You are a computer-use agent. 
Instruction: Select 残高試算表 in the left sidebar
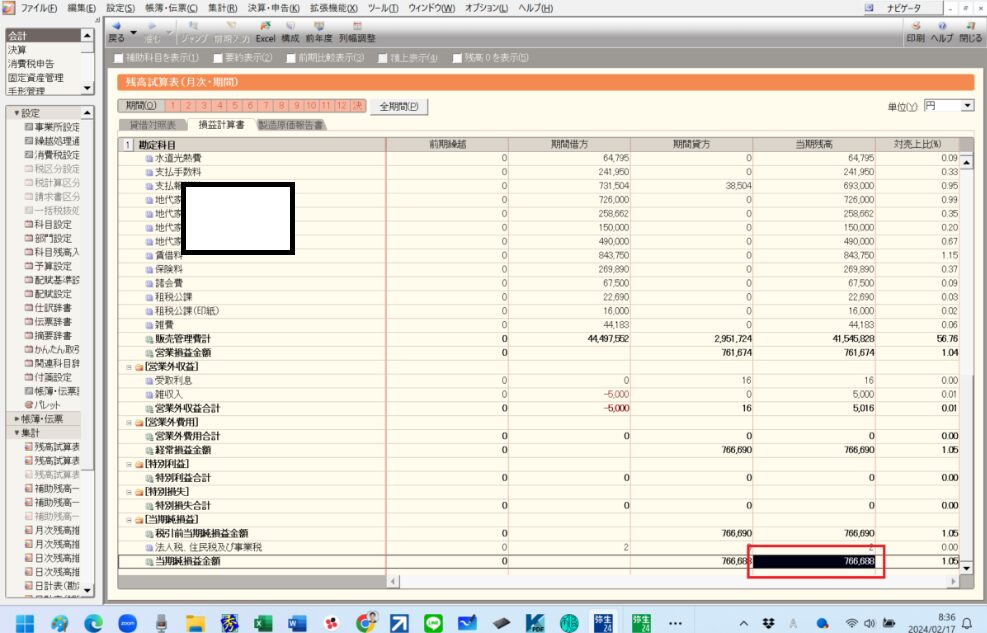[x=56, y=446]
